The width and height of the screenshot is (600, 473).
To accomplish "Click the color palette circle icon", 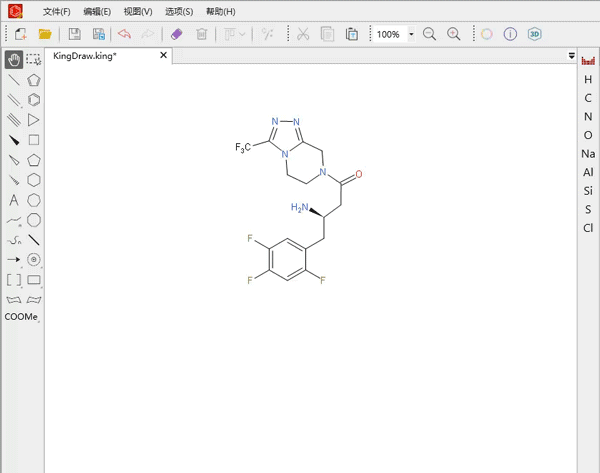I will point(487,34).
